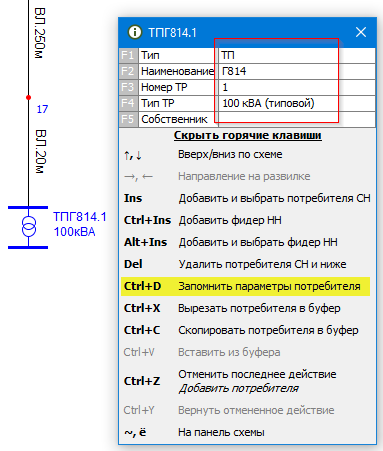Viewport: 383px width, 451px height.
Task: Click the Тип ТР row label
Action: (157, 103)
